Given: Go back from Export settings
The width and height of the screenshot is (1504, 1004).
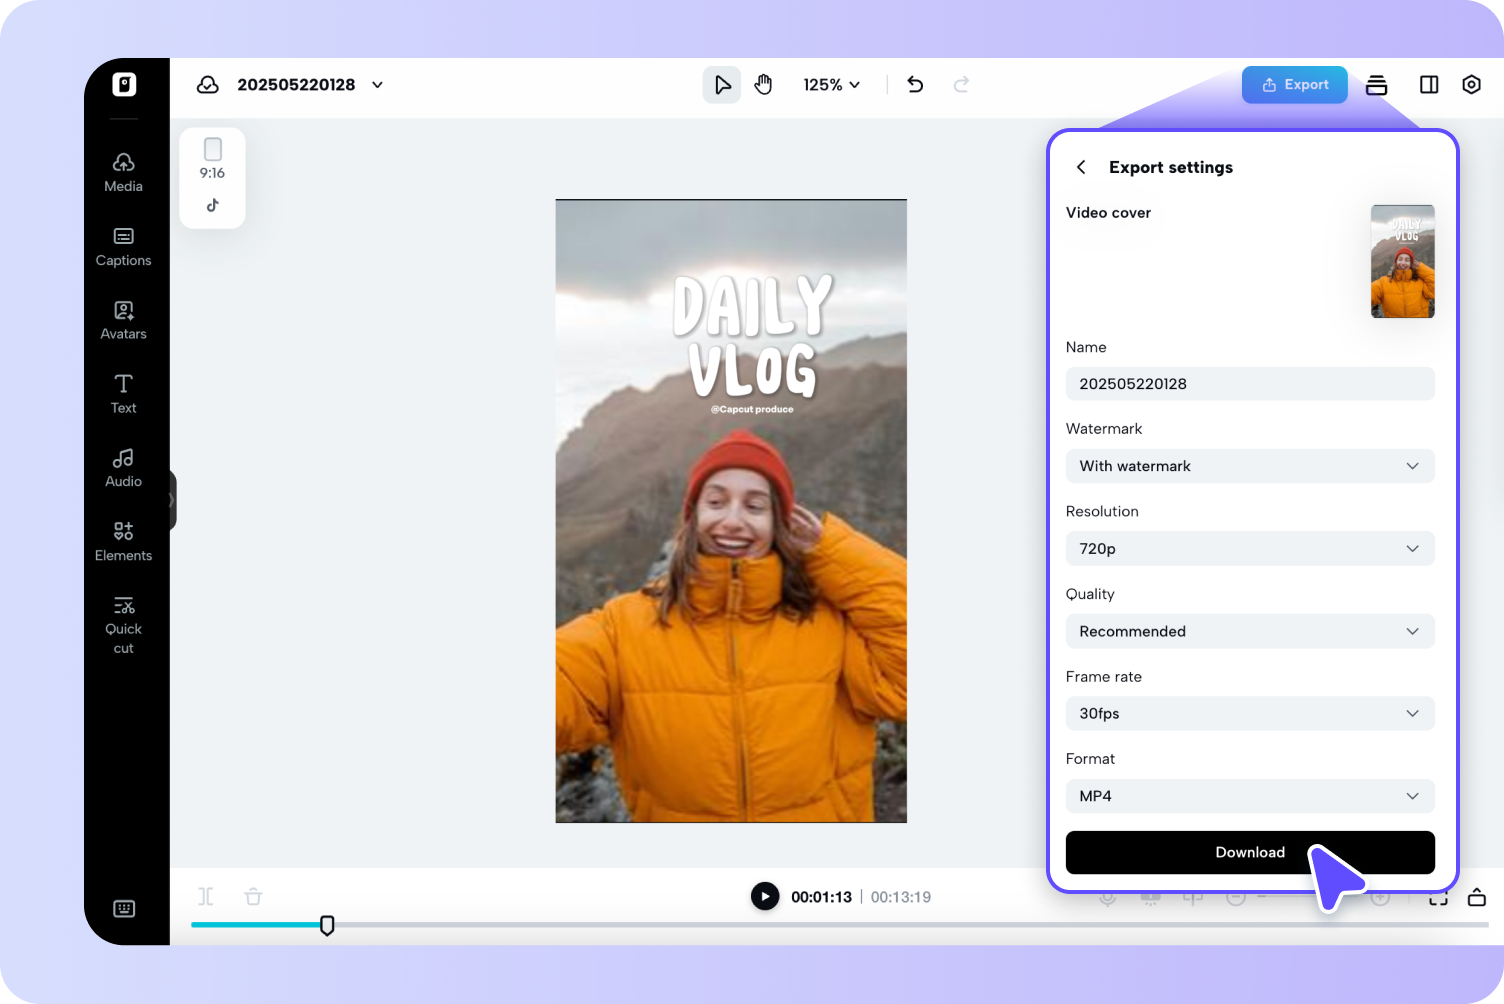Looking at the screenshot, I should (1080, 167).
